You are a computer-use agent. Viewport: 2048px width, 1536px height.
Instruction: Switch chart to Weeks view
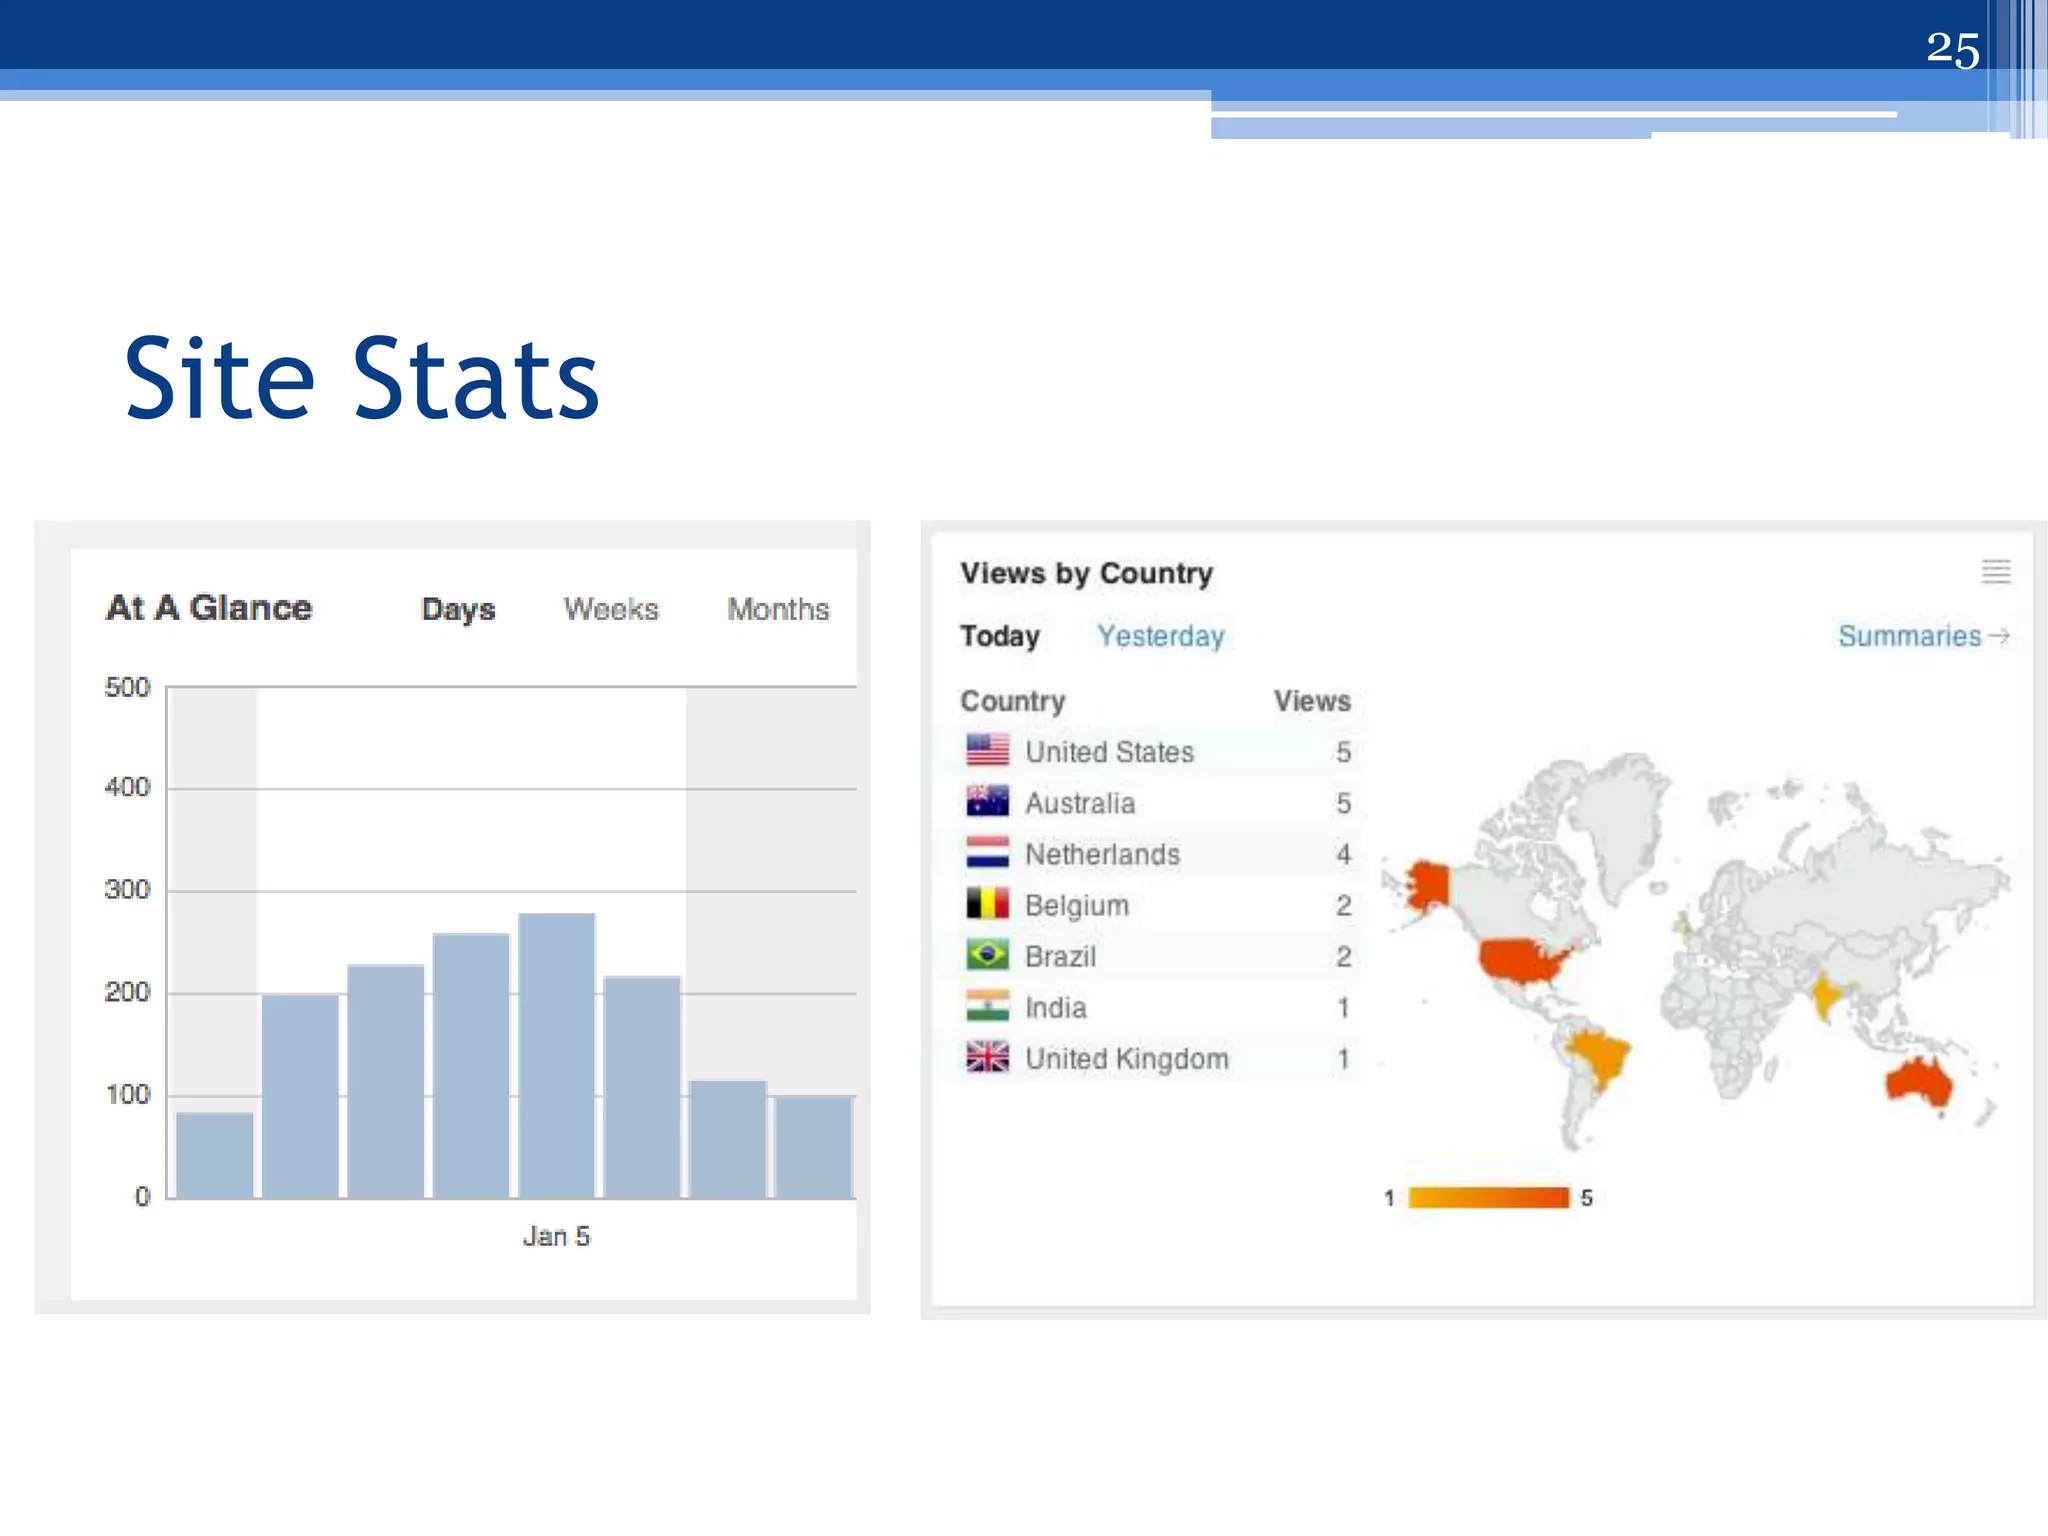pyautogui.click(x=611, y=609)
